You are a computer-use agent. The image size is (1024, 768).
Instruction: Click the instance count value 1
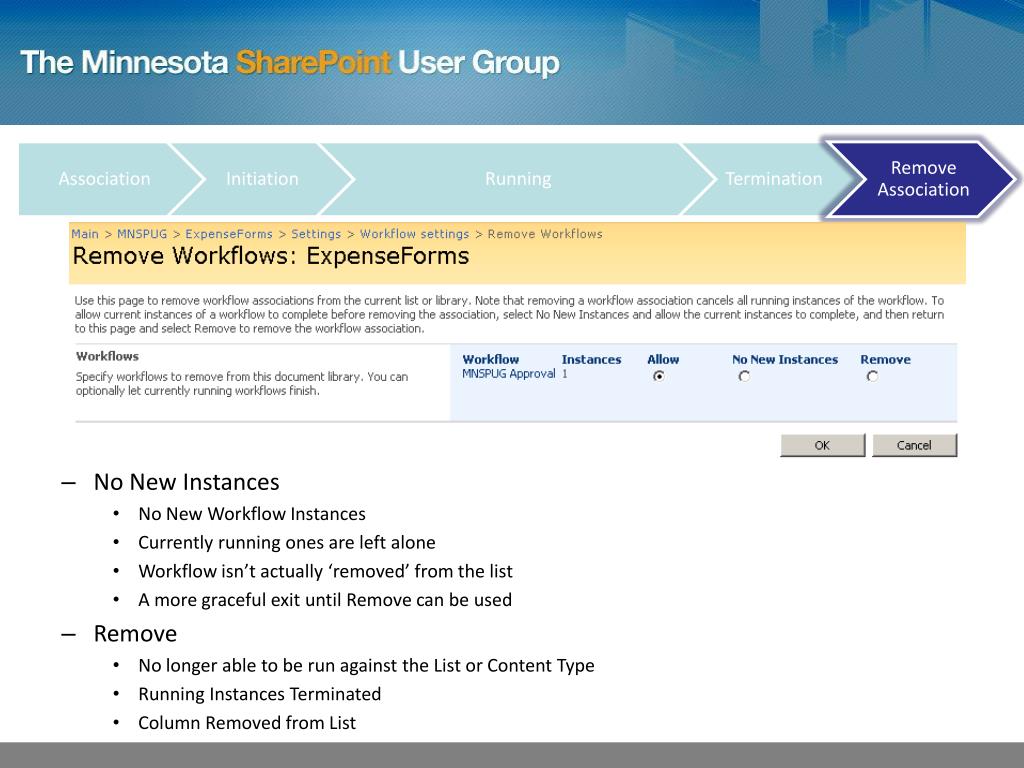(x=565, y=374)
